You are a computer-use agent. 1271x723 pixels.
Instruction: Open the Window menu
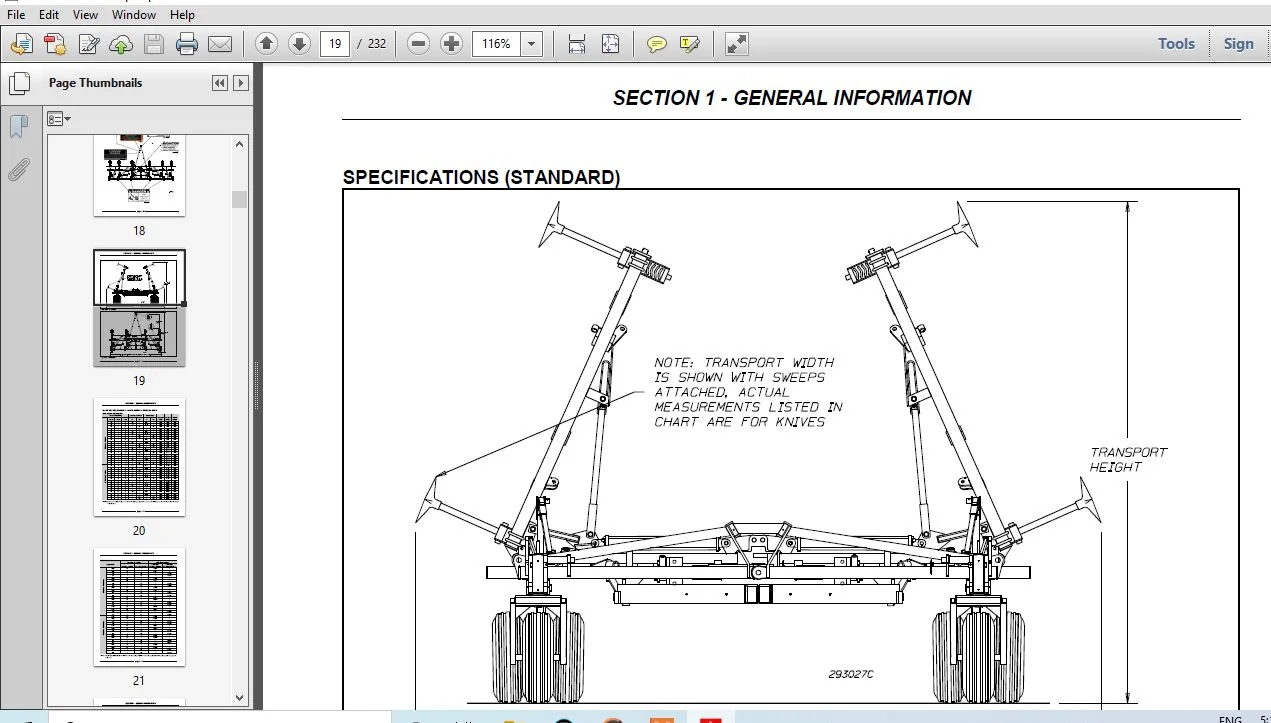click(x=134, y=15)
